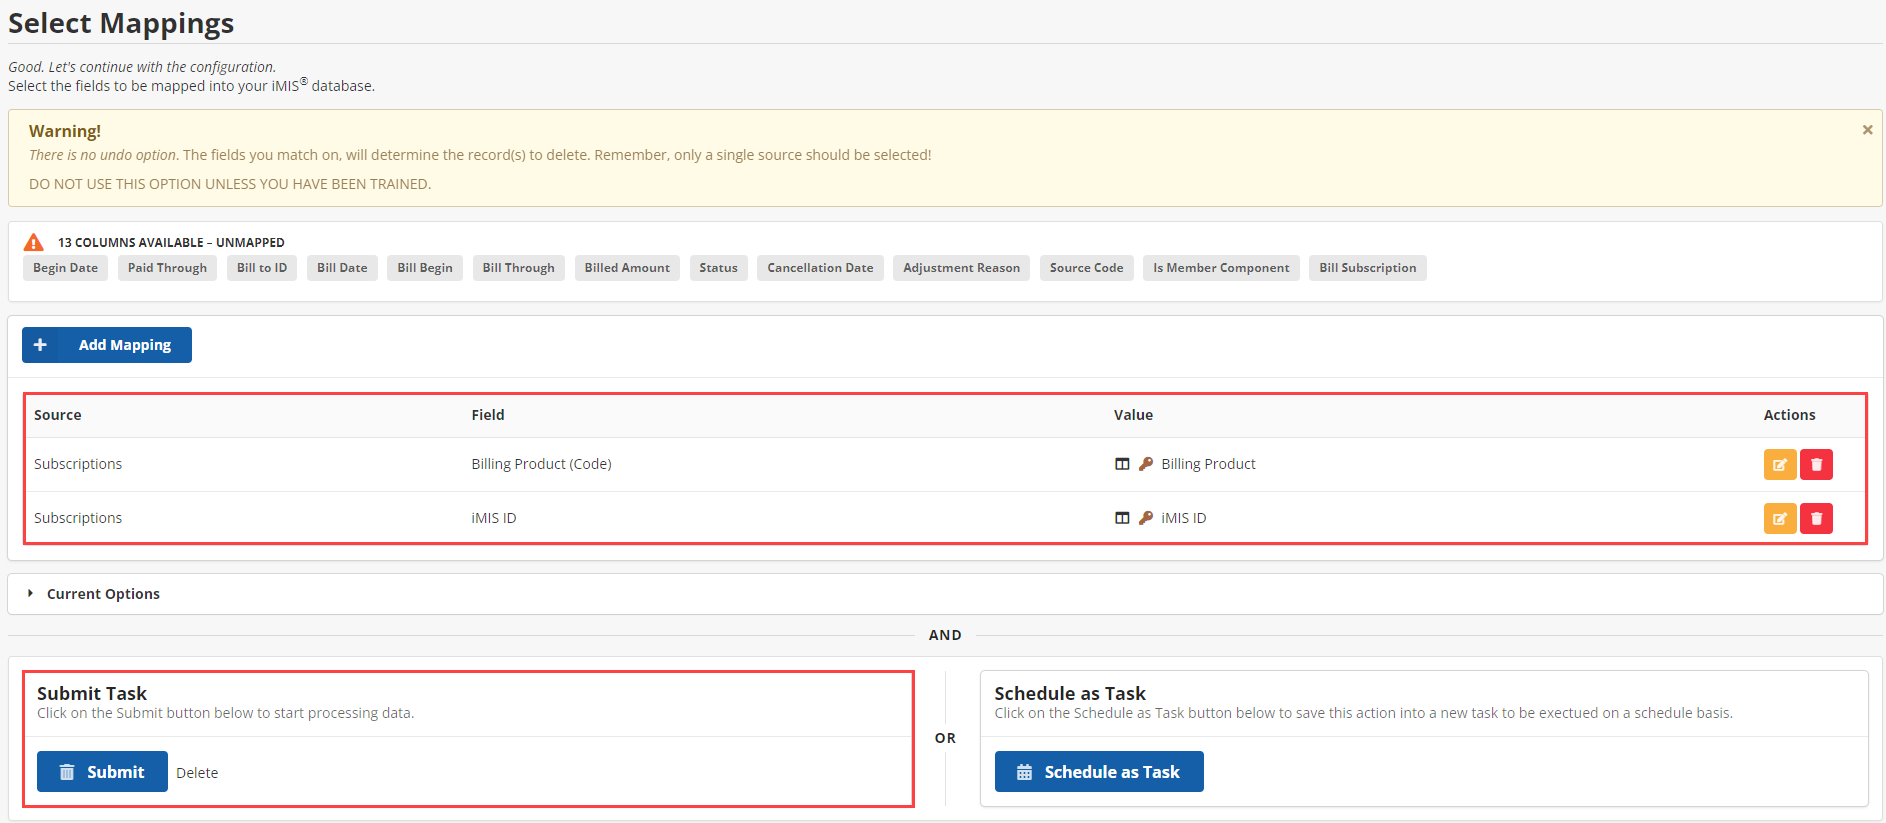
Task: Edit the iMIS ID mapping row
Action: click(1779, 519)
